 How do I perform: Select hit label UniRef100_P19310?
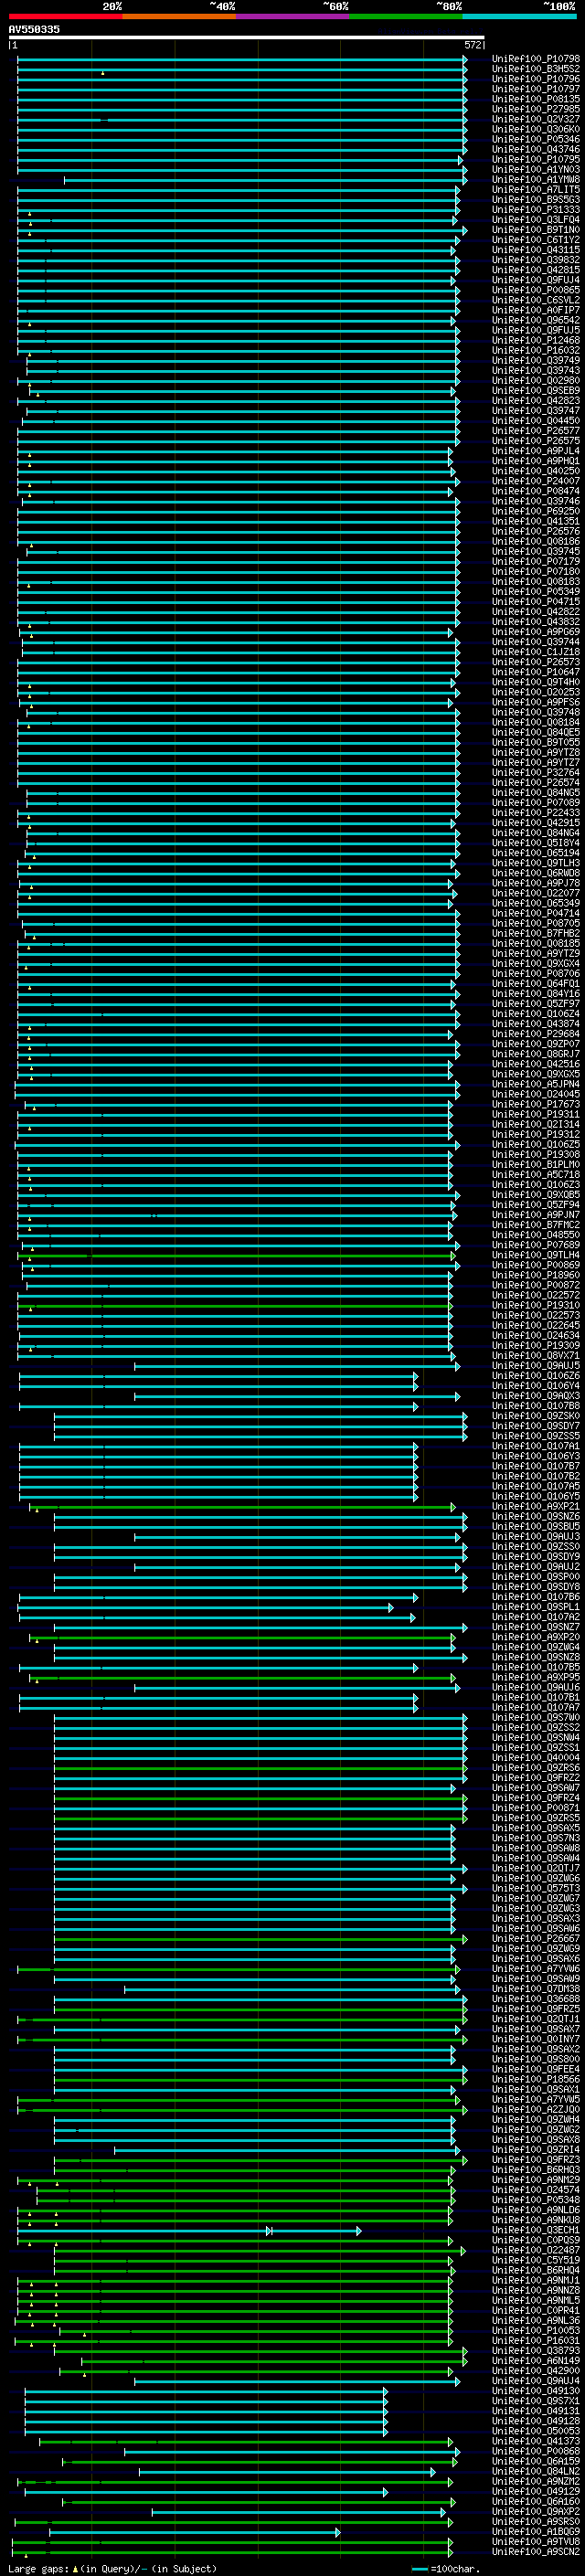tap(536, 1306)
